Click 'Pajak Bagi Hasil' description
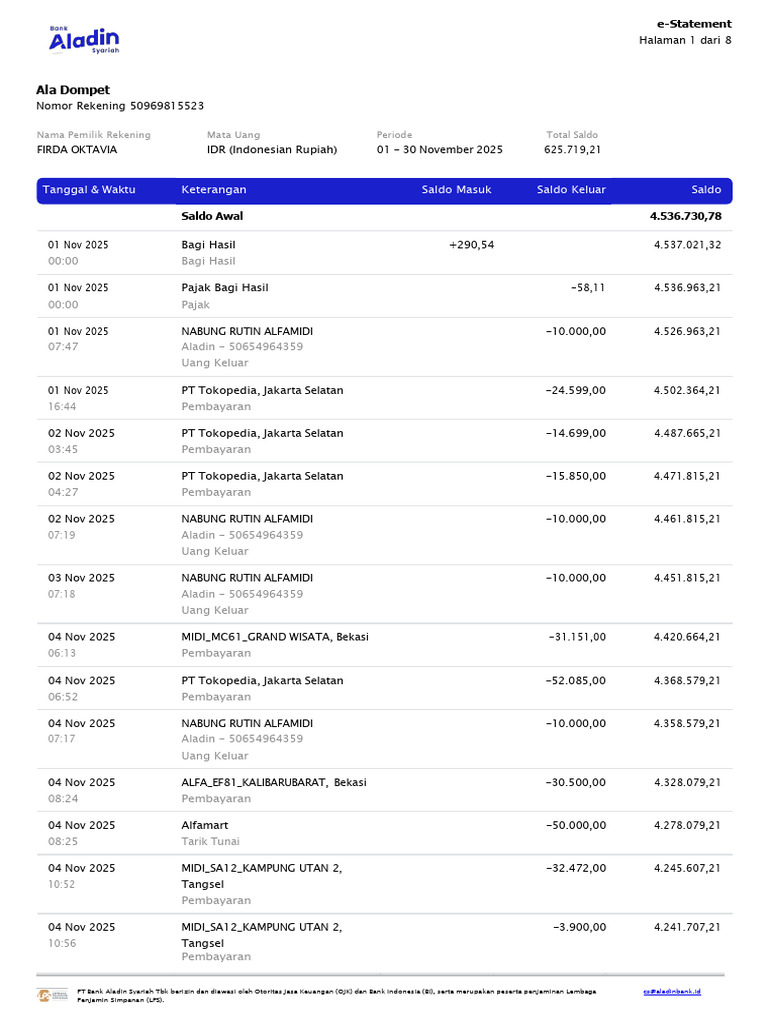This screenshot has height=1024, width=768. point(225,288)
